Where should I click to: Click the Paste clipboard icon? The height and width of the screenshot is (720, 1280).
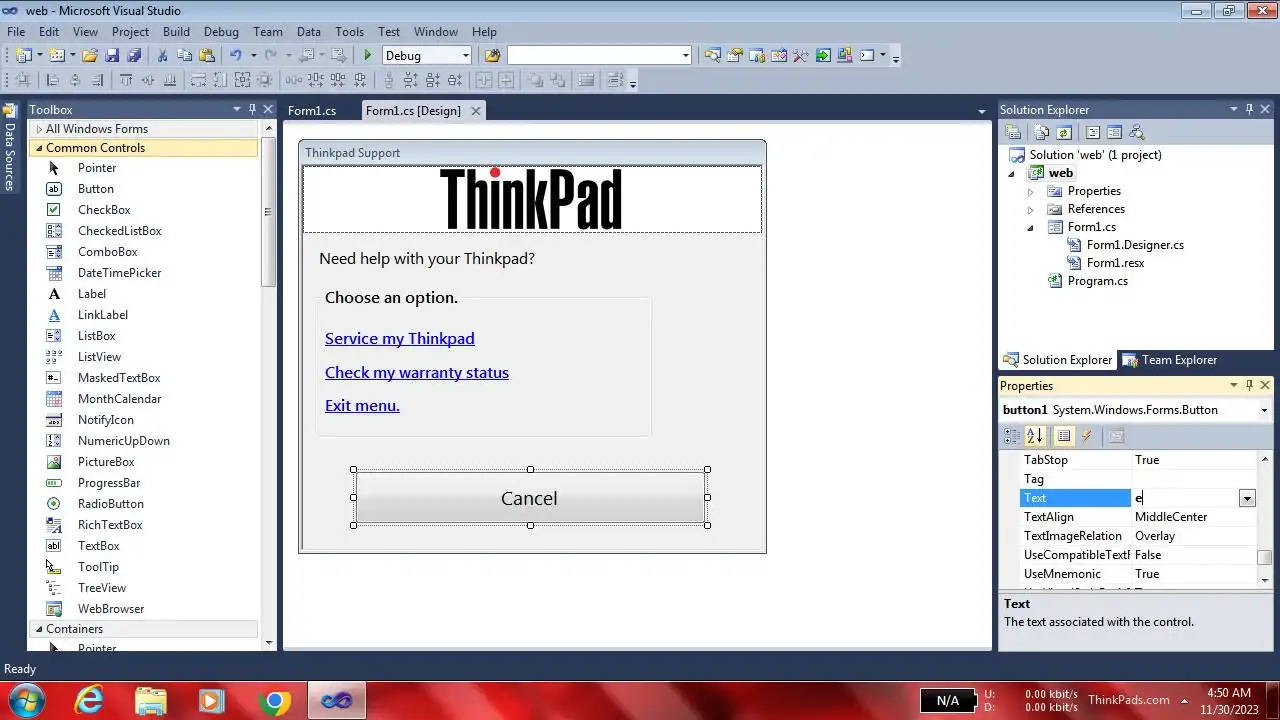point(207,55)
